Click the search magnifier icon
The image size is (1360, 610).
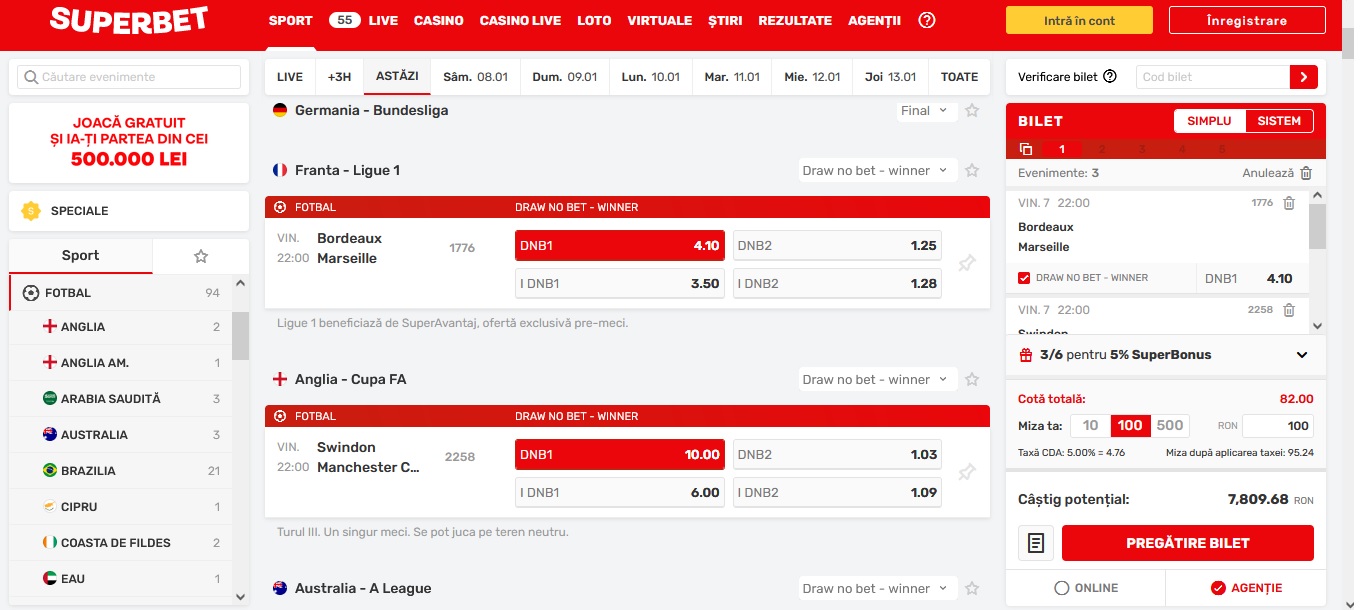[31, 77]
